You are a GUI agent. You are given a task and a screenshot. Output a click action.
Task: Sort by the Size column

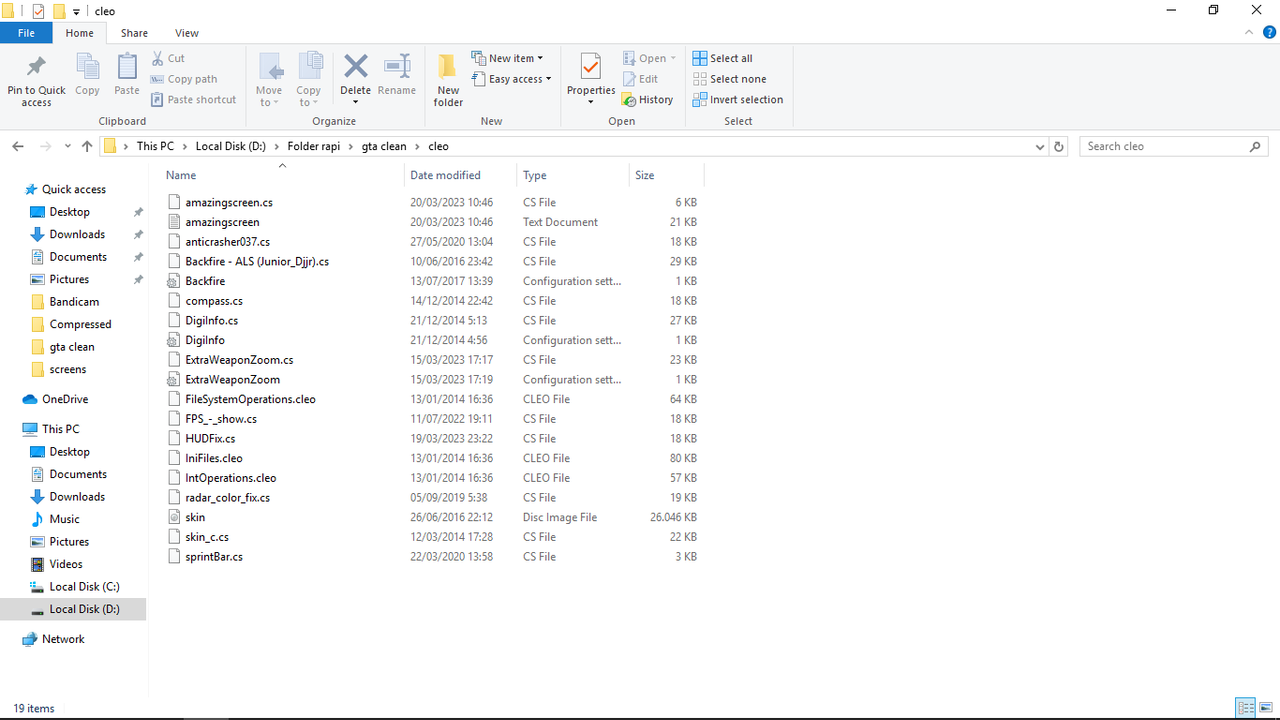coord(667,175)
